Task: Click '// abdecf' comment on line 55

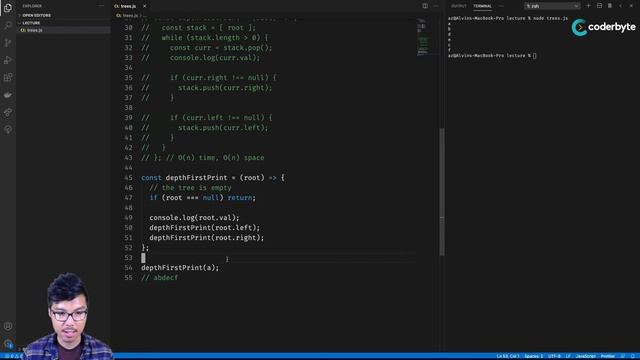Action: 160,278
